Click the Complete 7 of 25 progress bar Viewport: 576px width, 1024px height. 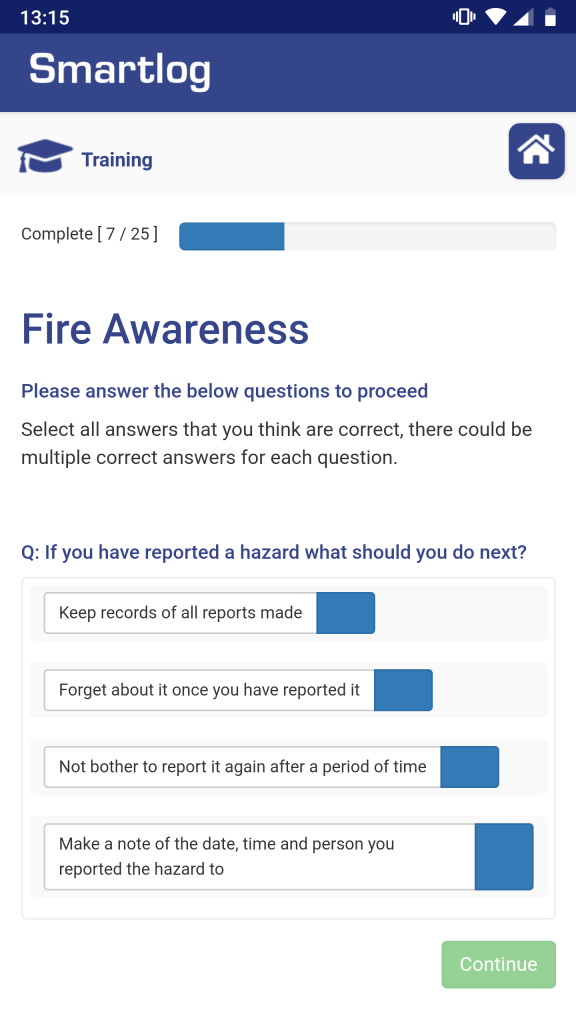tap(367, 236)
